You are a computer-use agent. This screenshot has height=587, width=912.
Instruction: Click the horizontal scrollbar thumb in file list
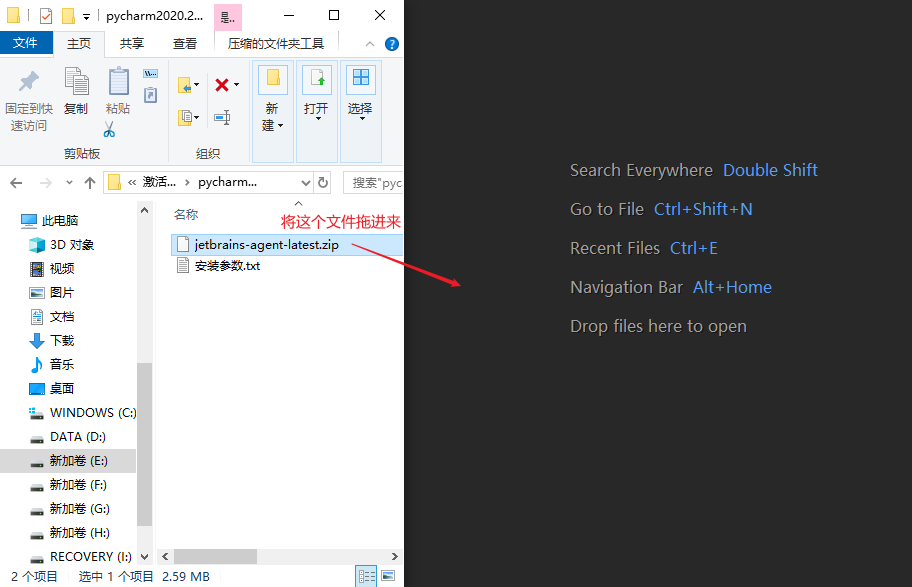[x=215, y=557]
